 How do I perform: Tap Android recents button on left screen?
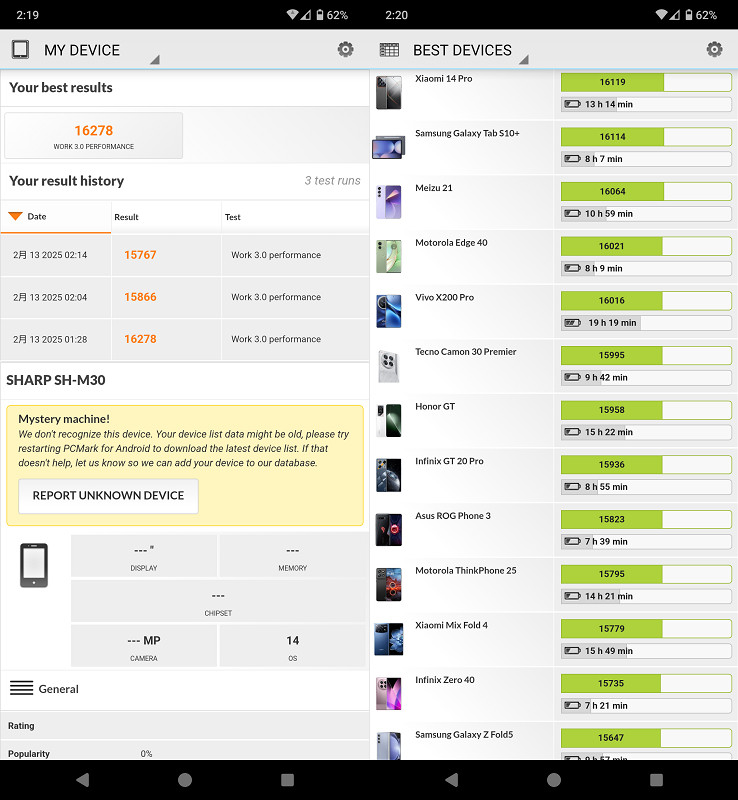[x=287, y=780]
